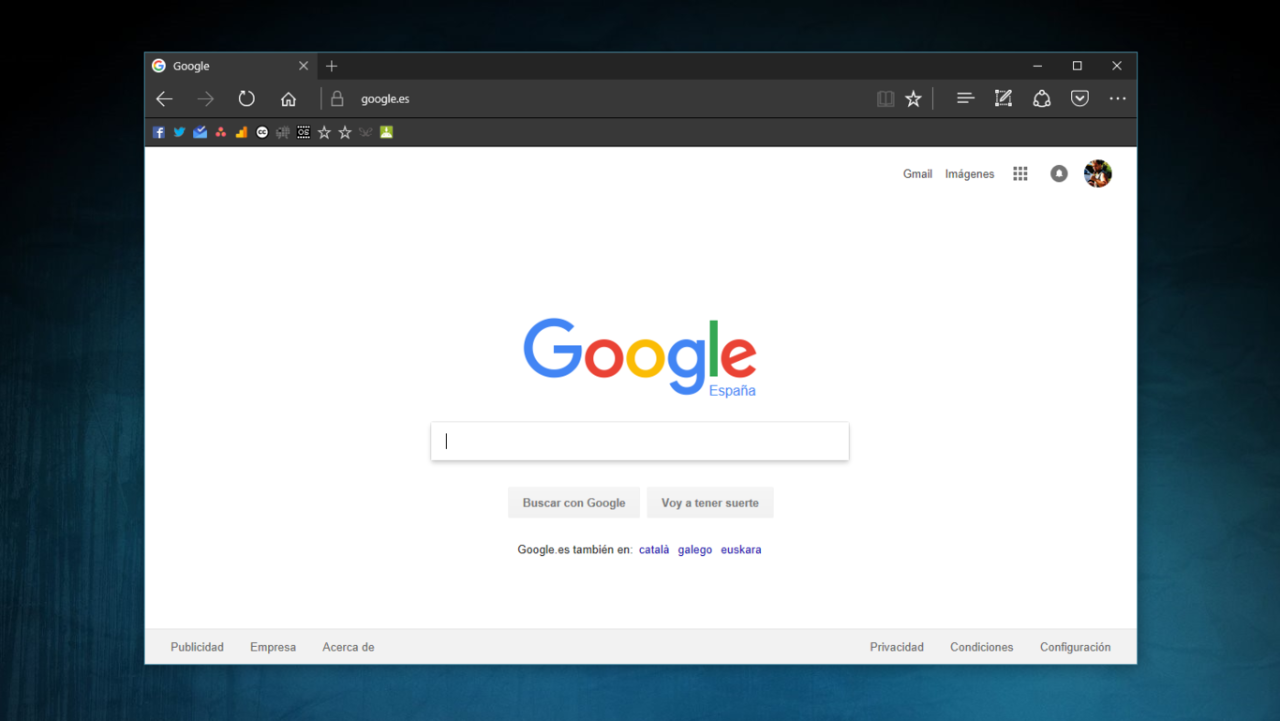
Task: Click inside the Google search box
Action: point(640,442)
